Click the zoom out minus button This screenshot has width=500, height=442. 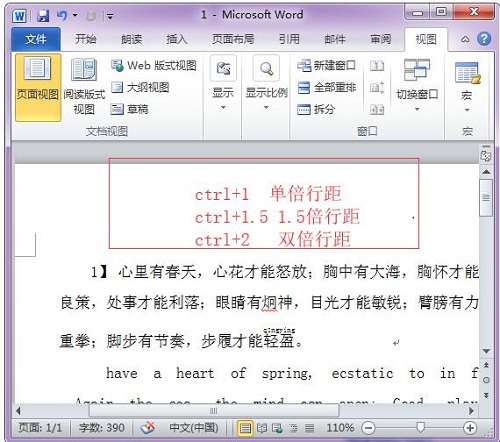pos(368,428)
